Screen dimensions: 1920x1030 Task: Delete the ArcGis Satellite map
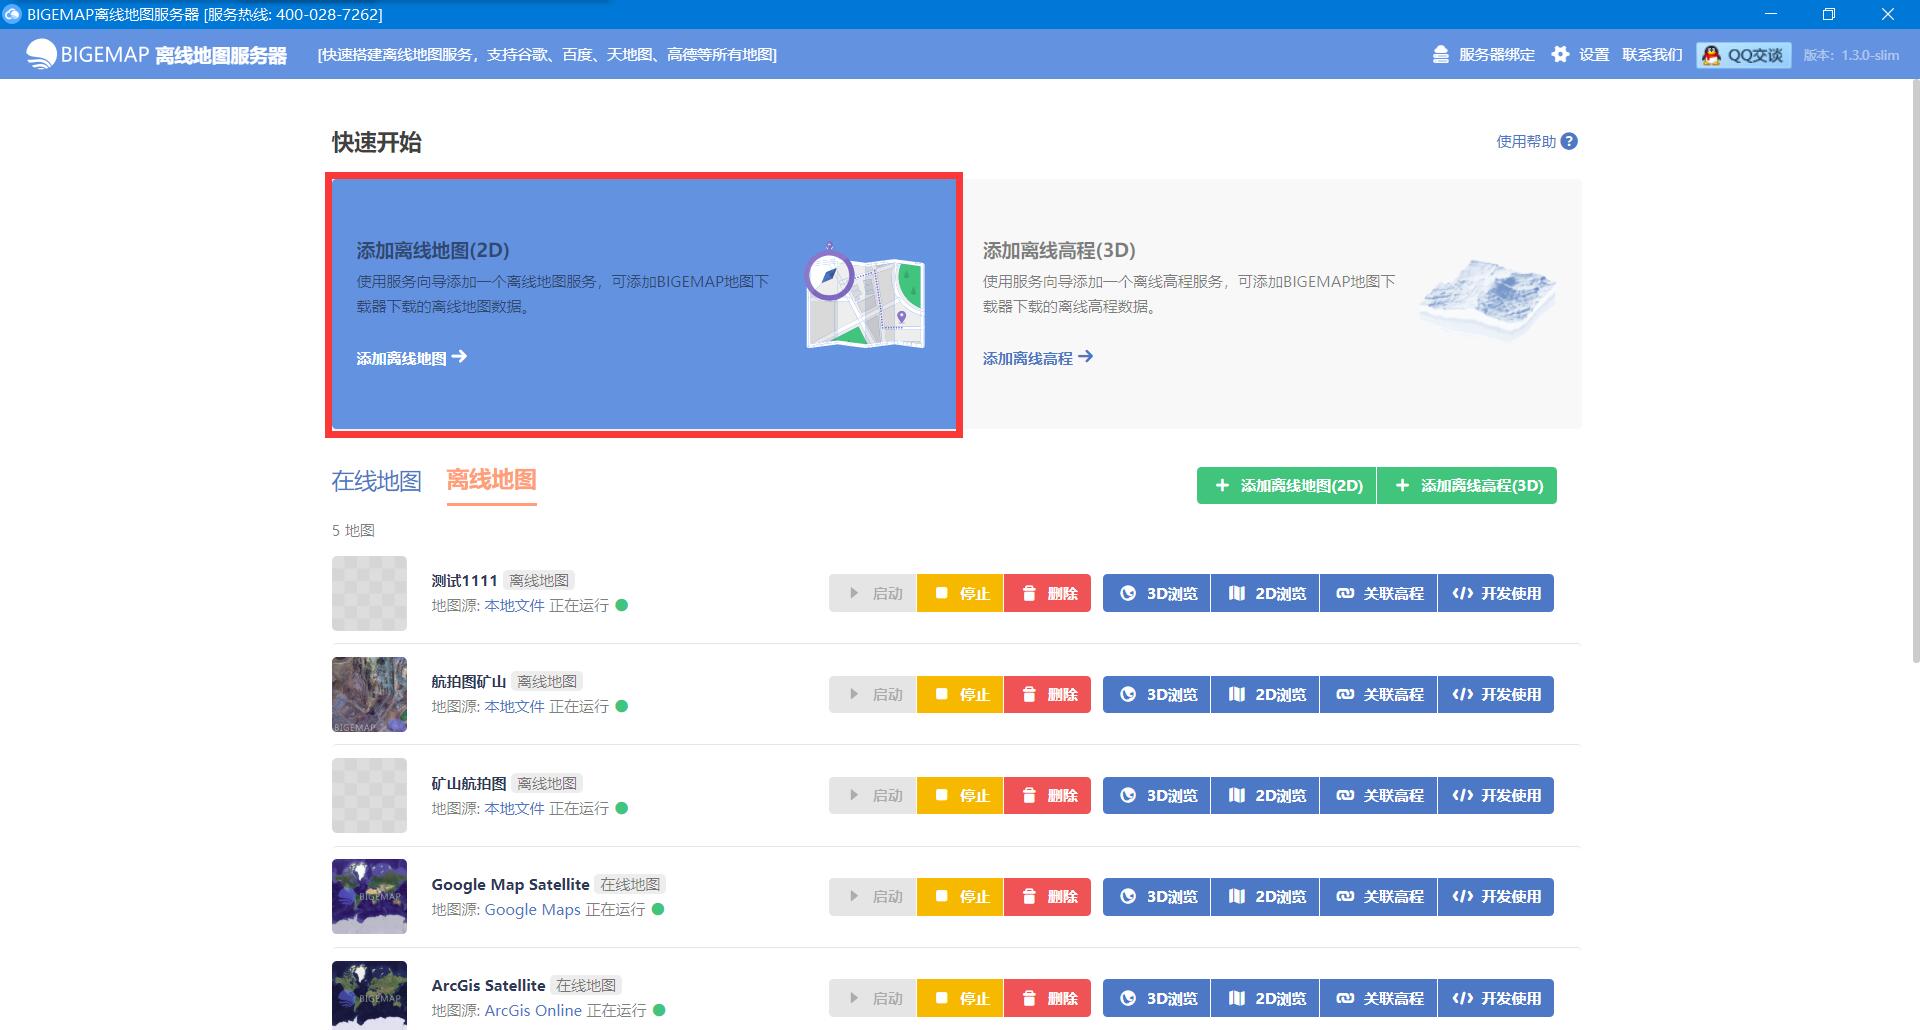[x=1047, y=998]
